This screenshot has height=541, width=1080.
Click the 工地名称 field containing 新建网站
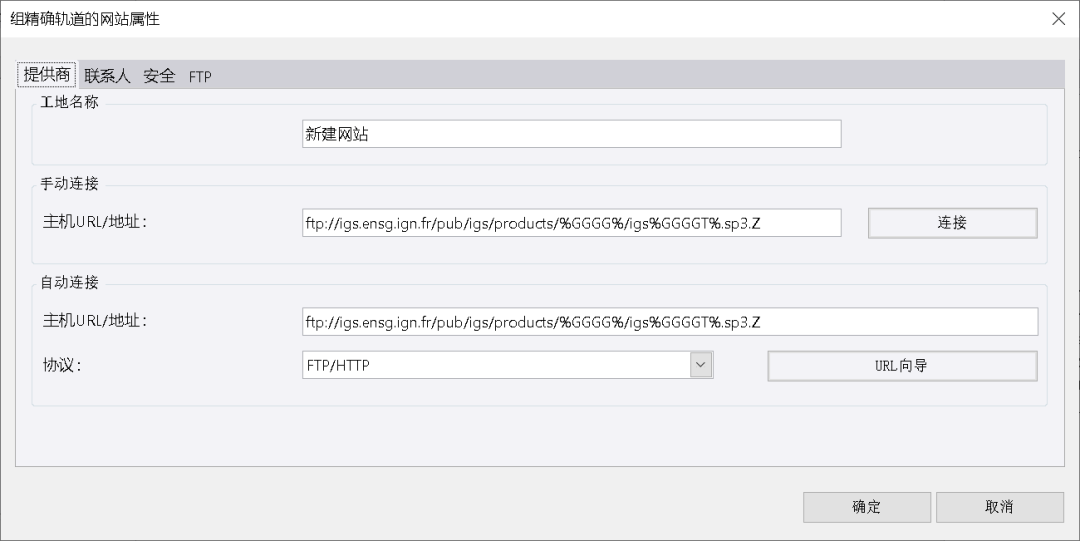(570, 134)
